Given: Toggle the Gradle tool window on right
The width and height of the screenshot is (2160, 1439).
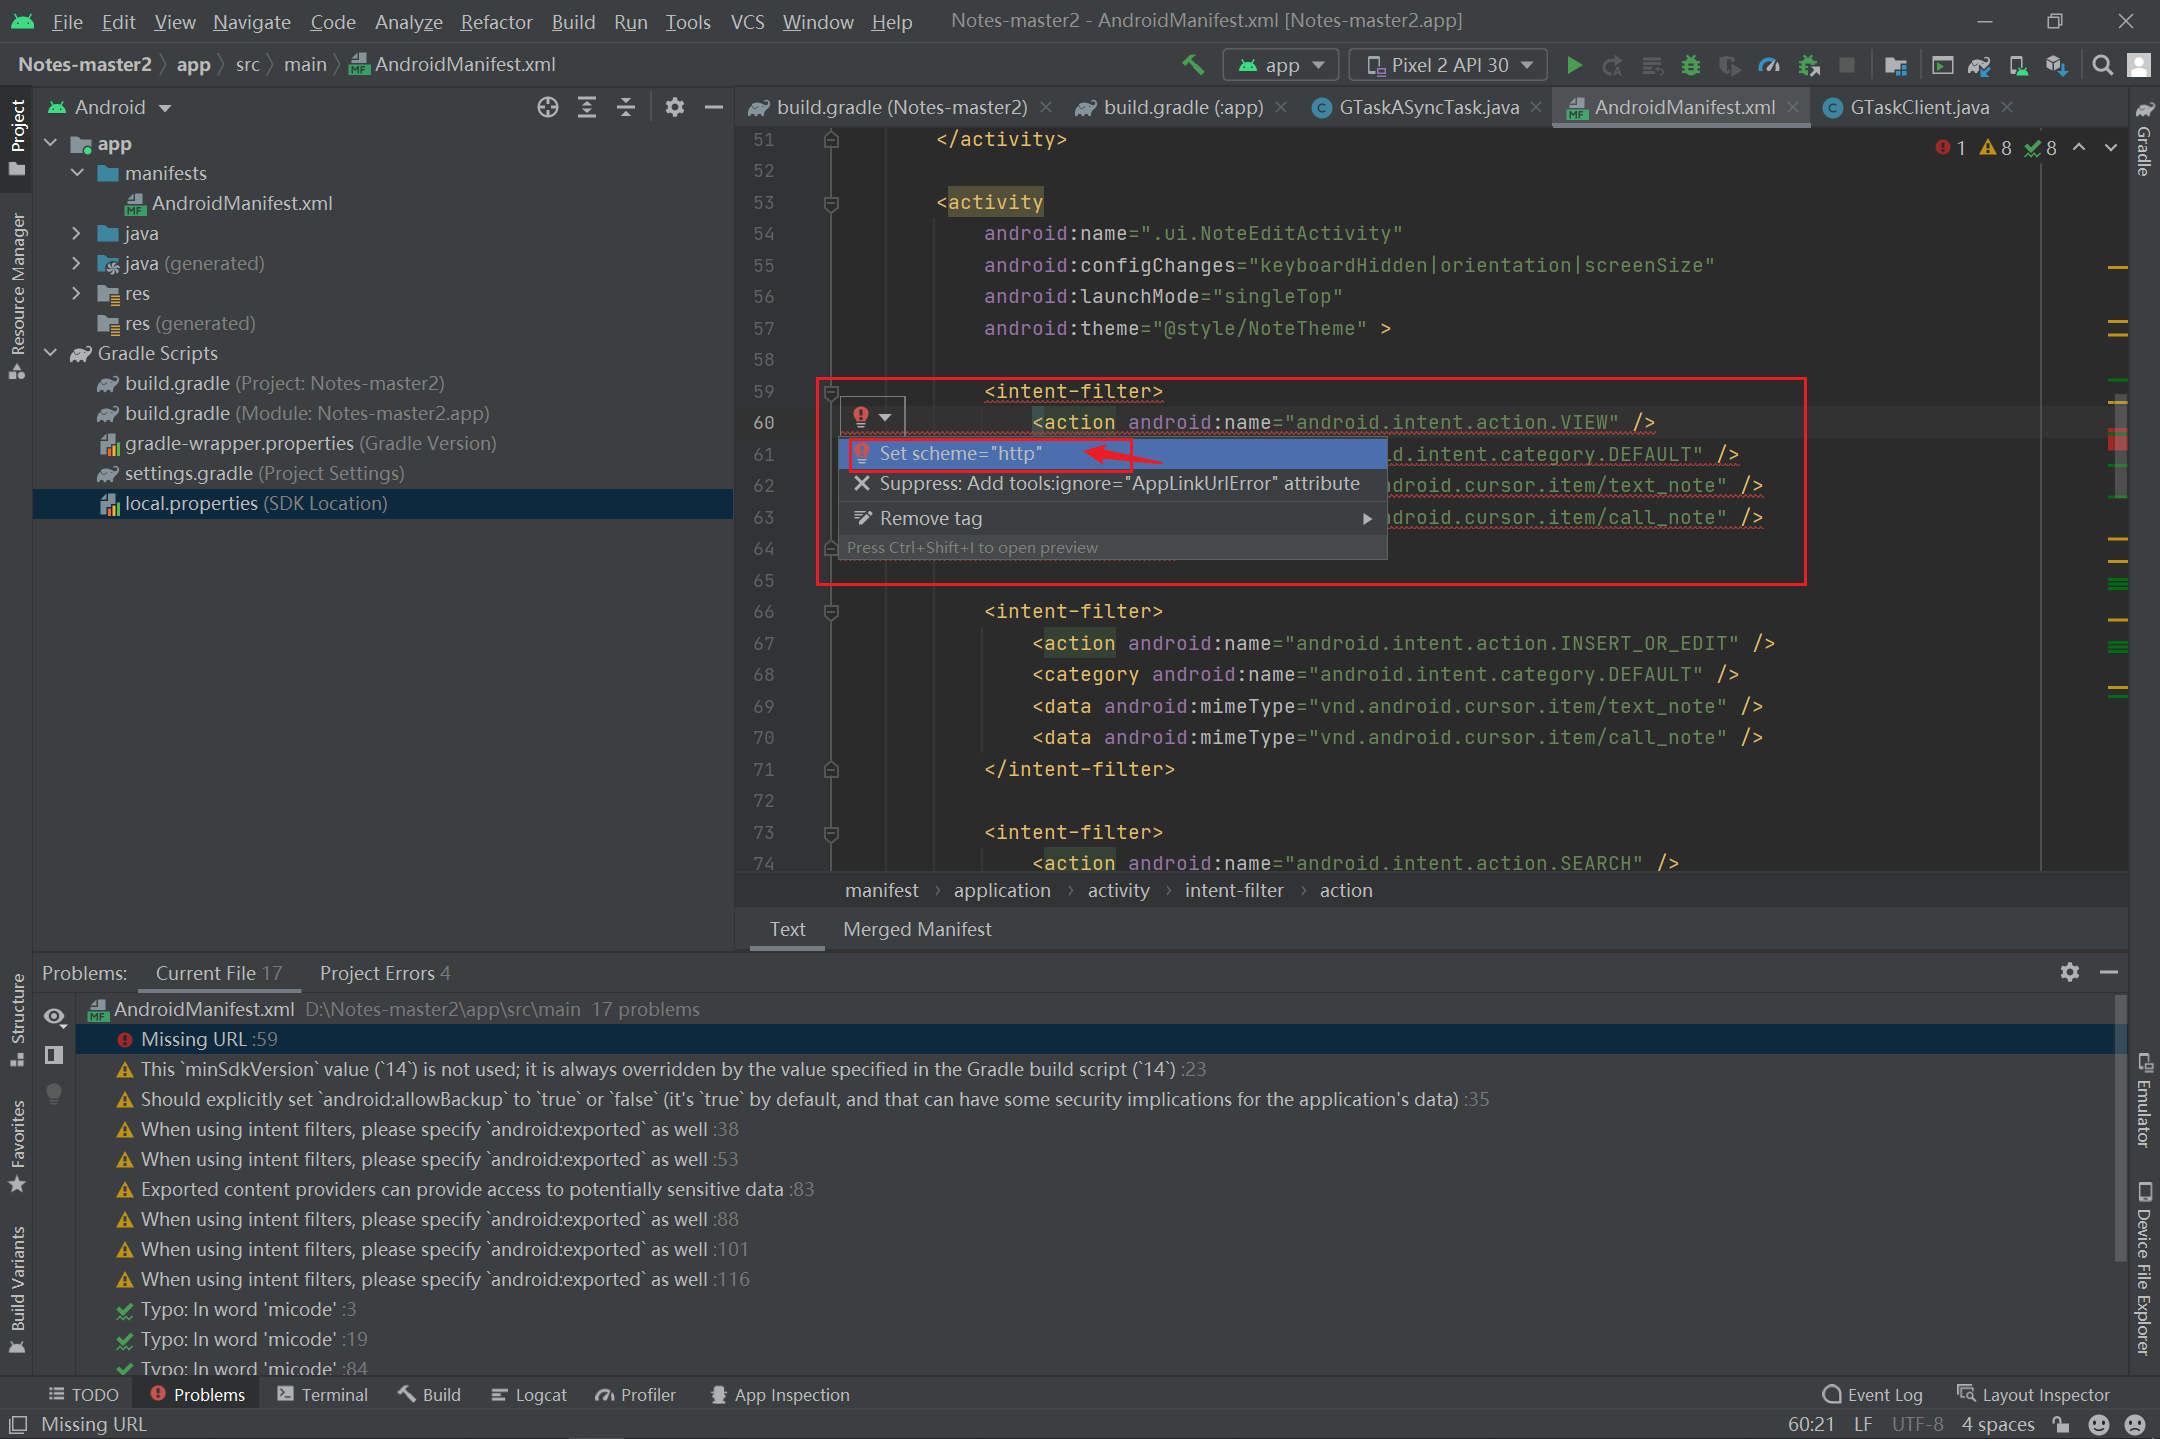Looking at the screenshot, I should [x=2143, y=138].
